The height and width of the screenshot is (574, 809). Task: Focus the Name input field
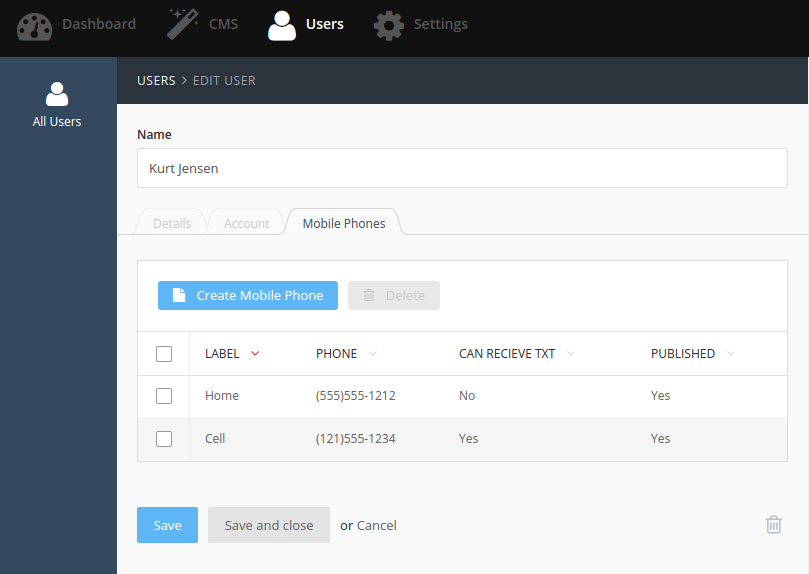tap(462, 168)
